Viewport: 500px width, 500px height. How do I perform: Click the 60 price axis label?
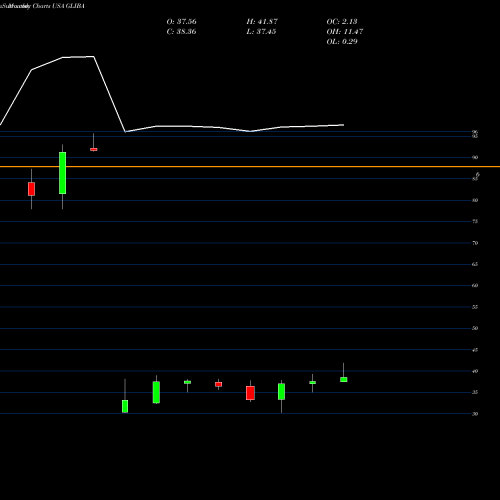[x=475, y=285]
